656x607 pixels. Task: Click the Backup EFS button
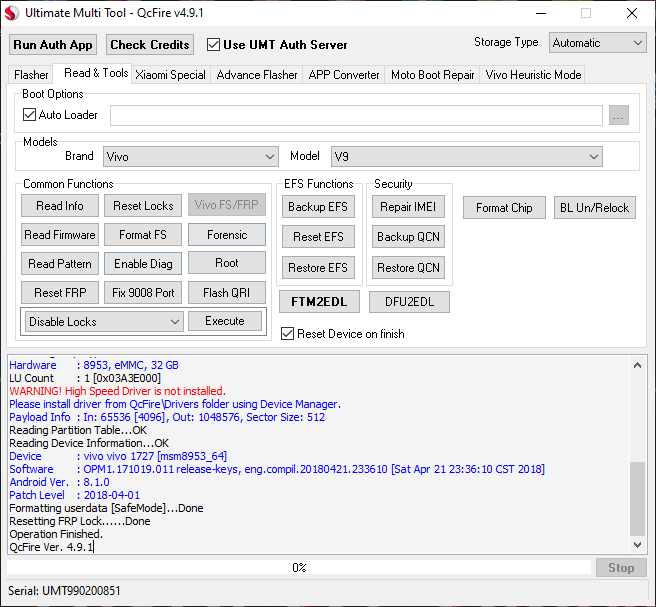(318, 207)
